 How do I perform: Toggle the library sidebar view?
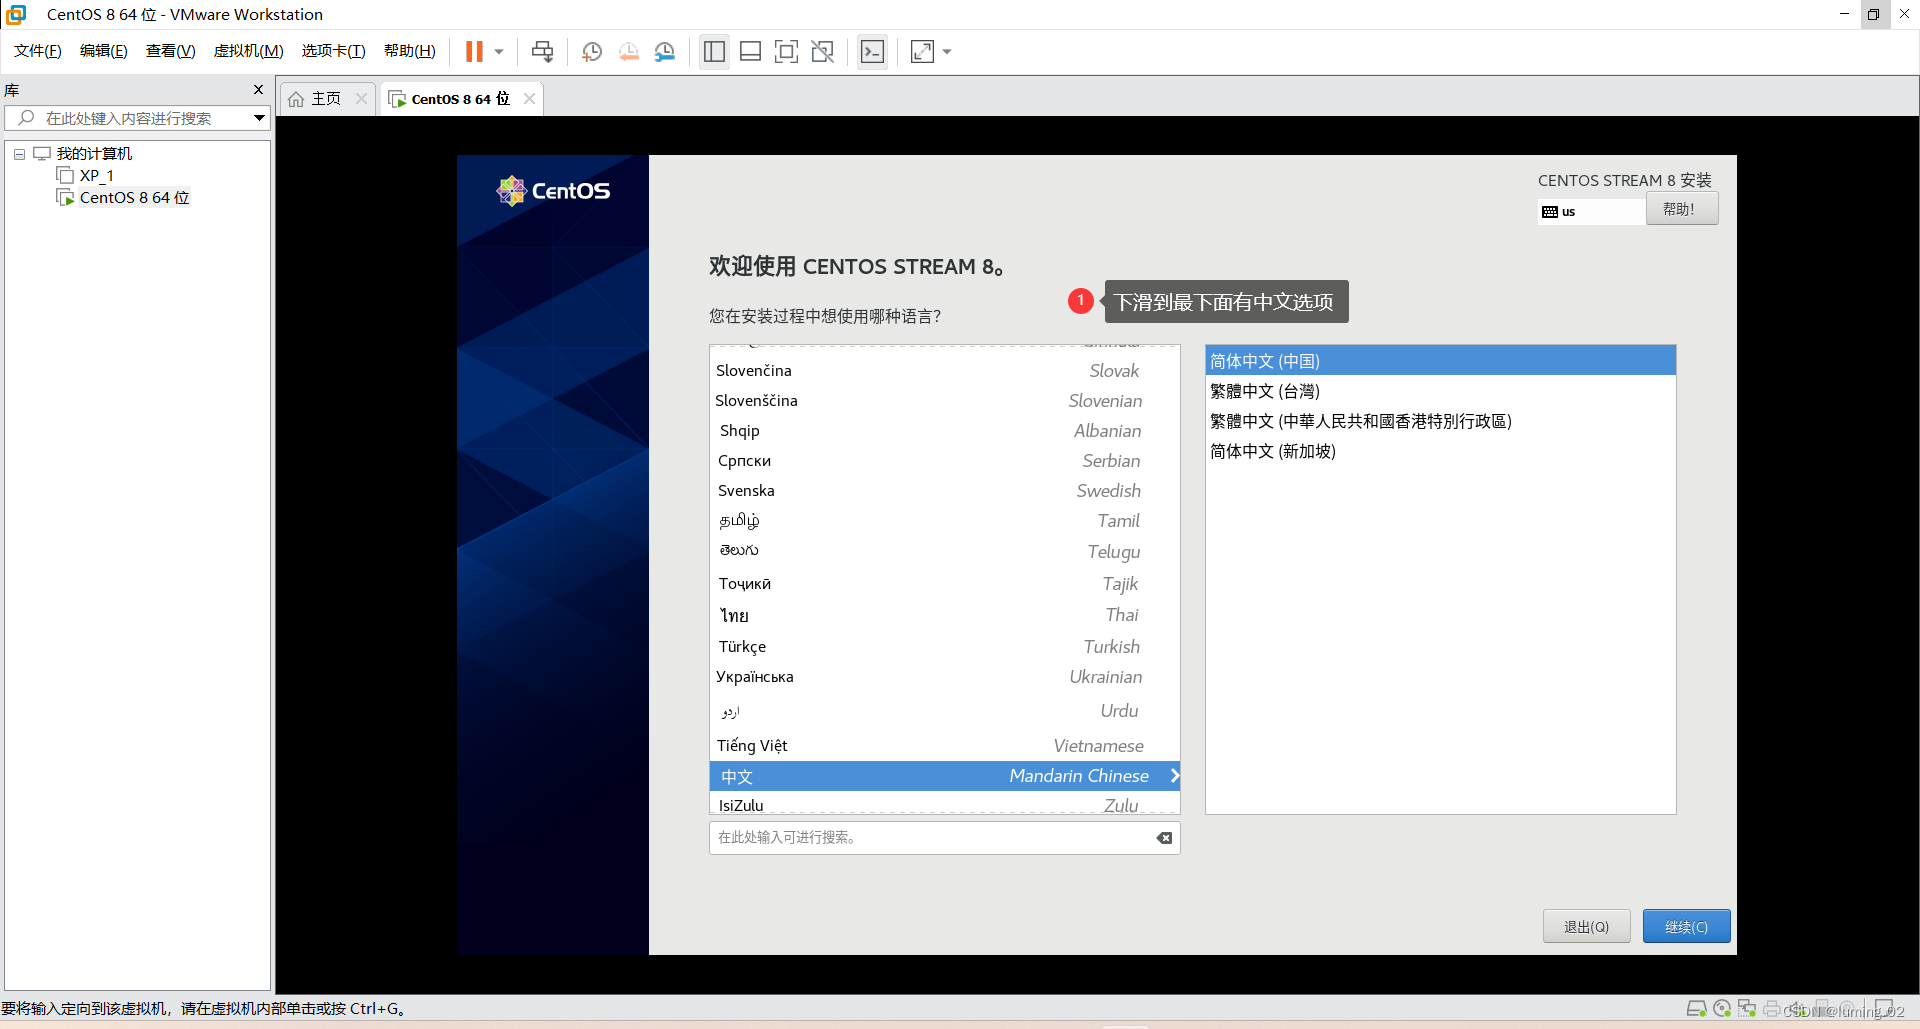[714, 51]
